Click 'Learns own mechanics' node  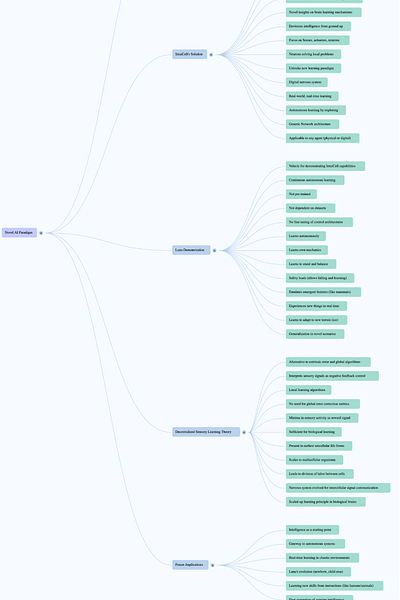[x=307, y=250]
